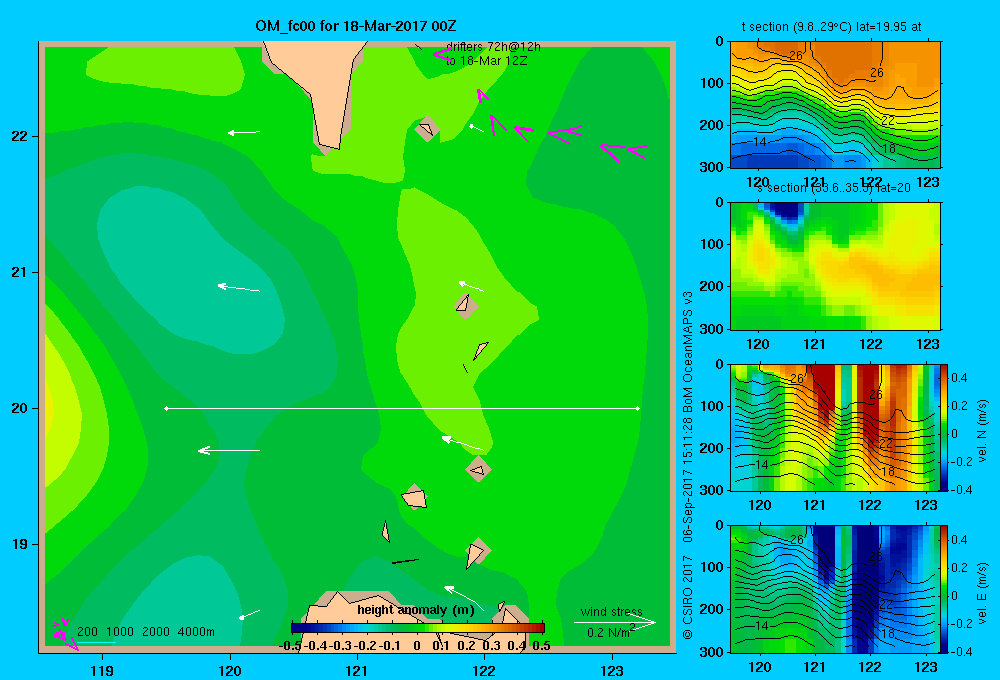
Task: Click the wind stress reference arrow
Action: pyautogui.click(x=615, y=623)
